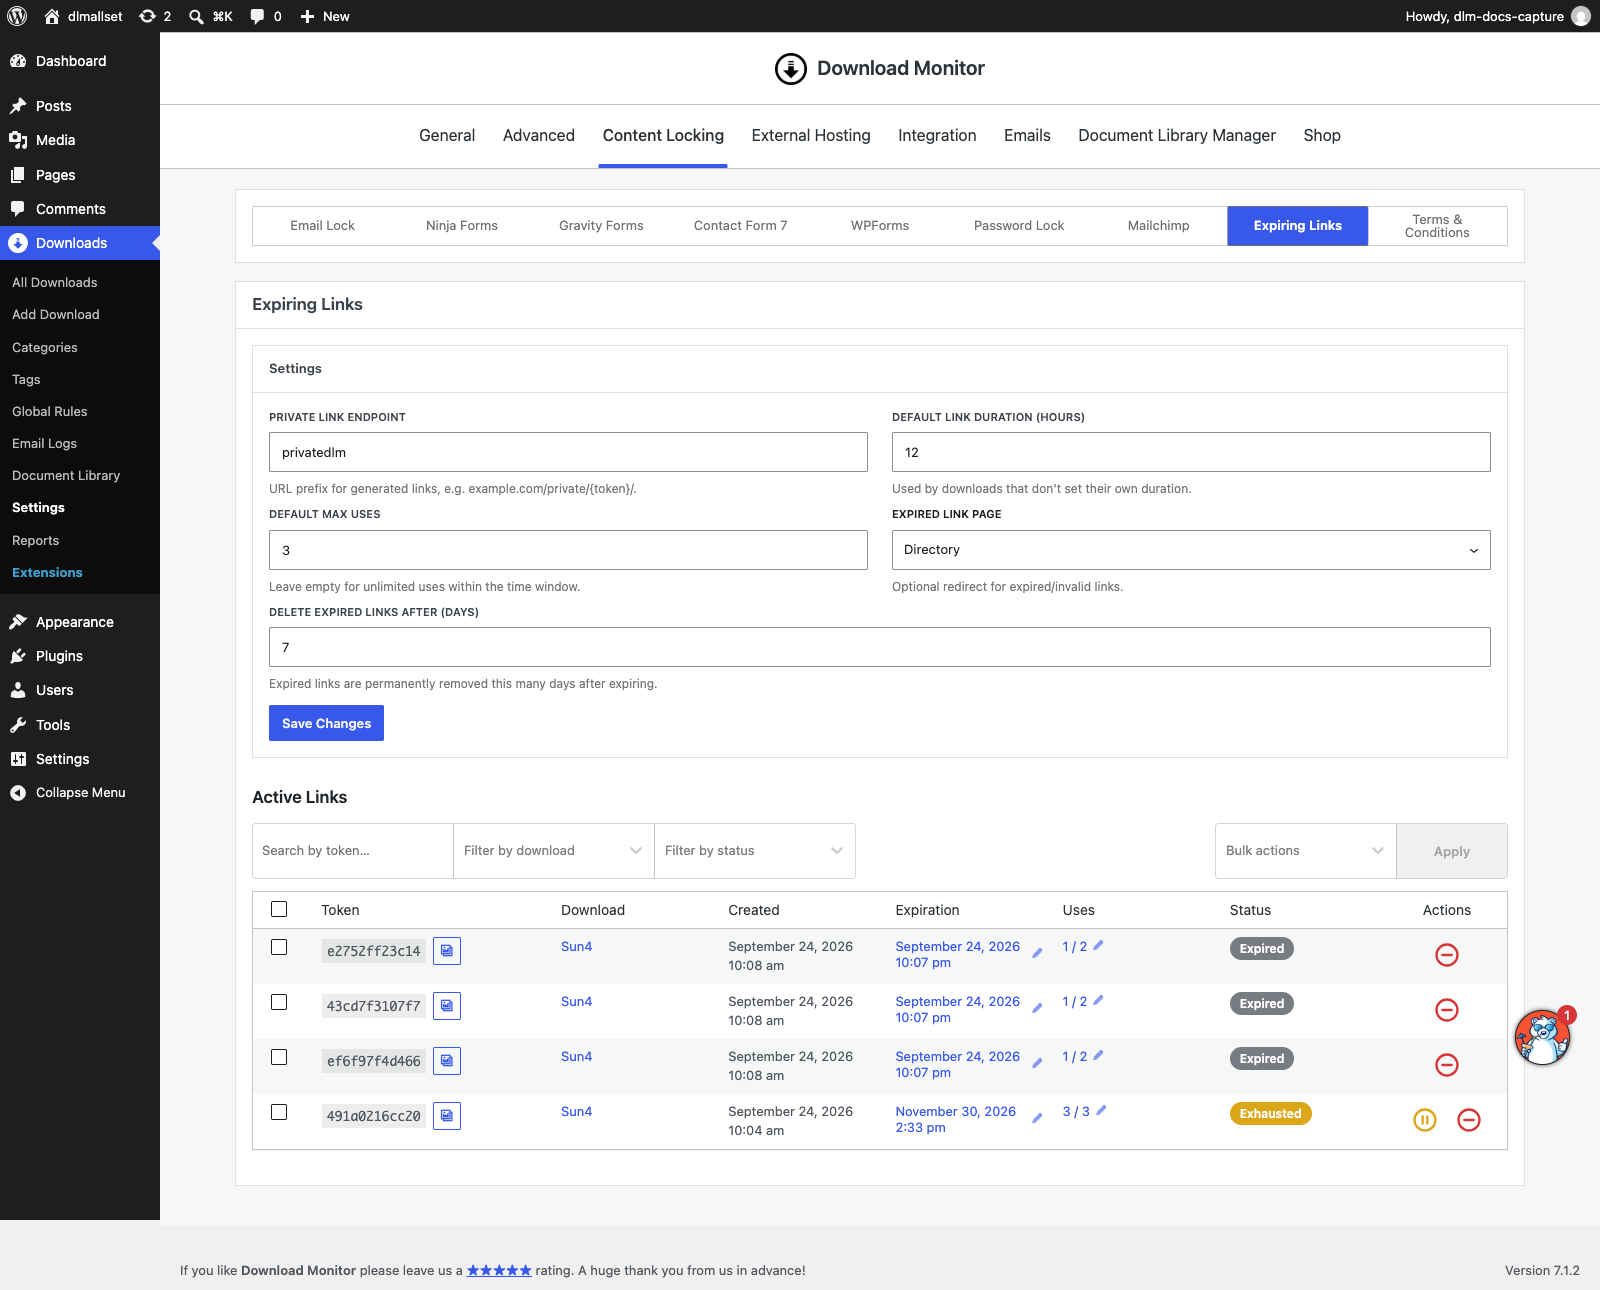
Task: Select the Email Lock sub-tab
Action: (x=322, y=226)
